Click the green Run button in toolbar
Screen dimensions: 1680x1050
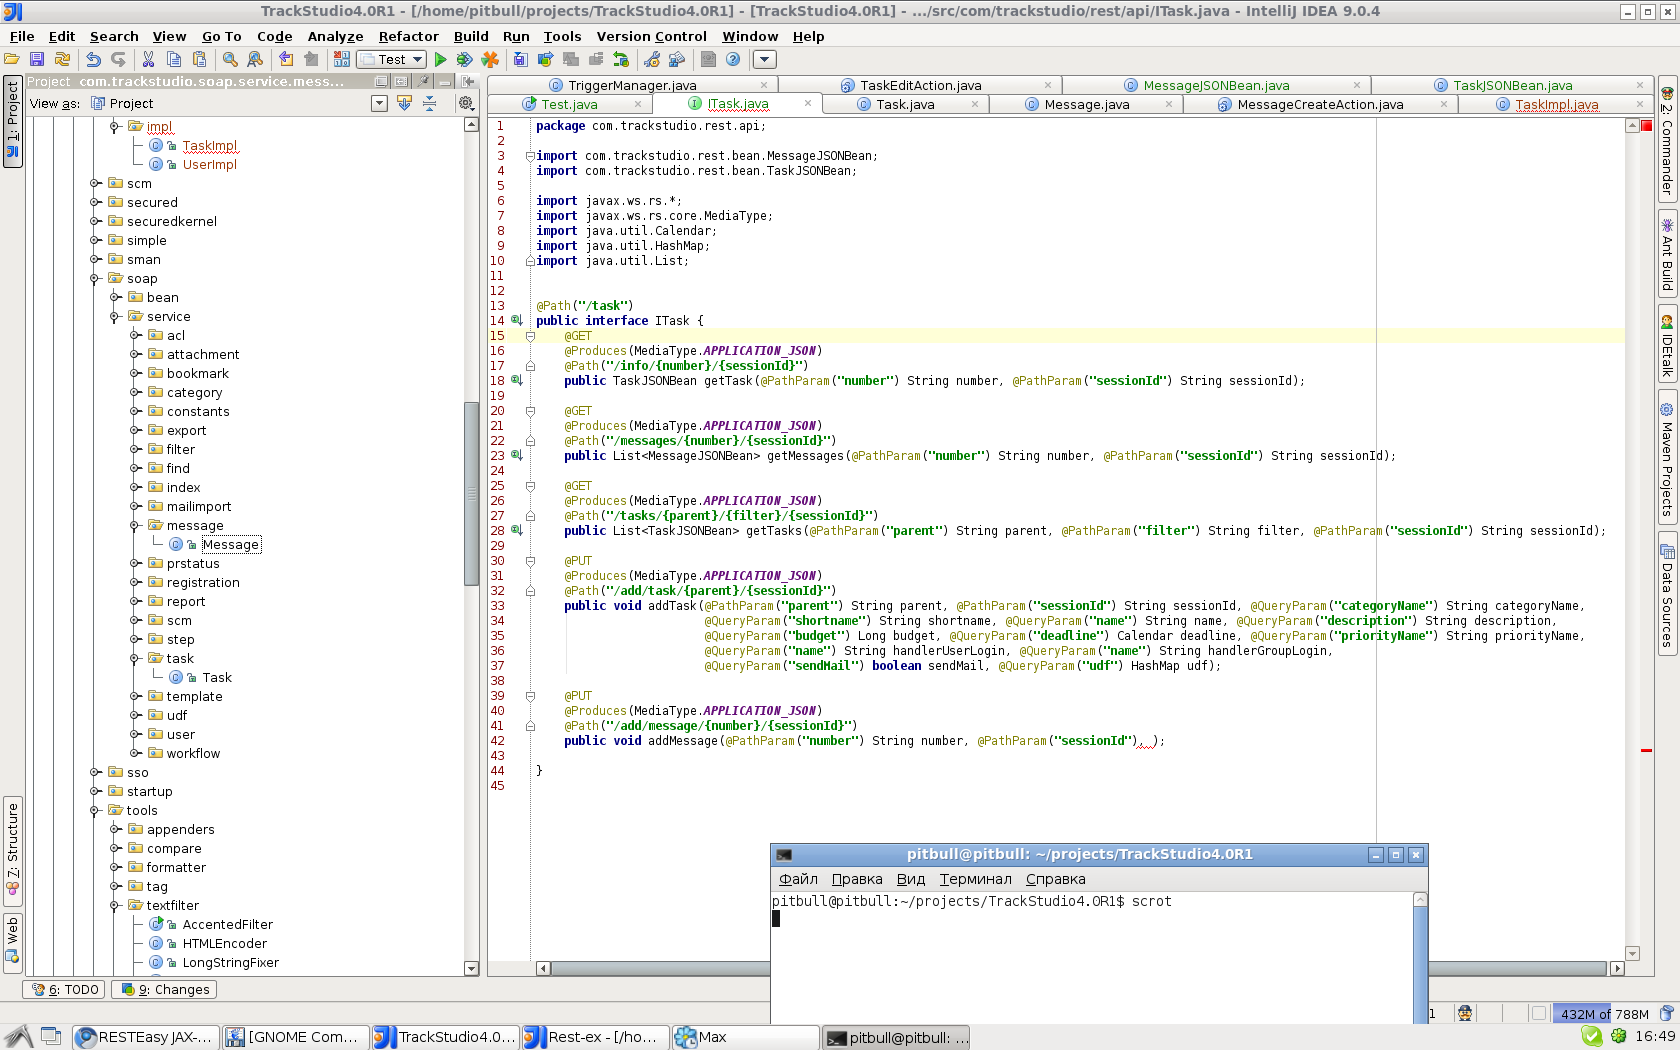pos(440,60)
